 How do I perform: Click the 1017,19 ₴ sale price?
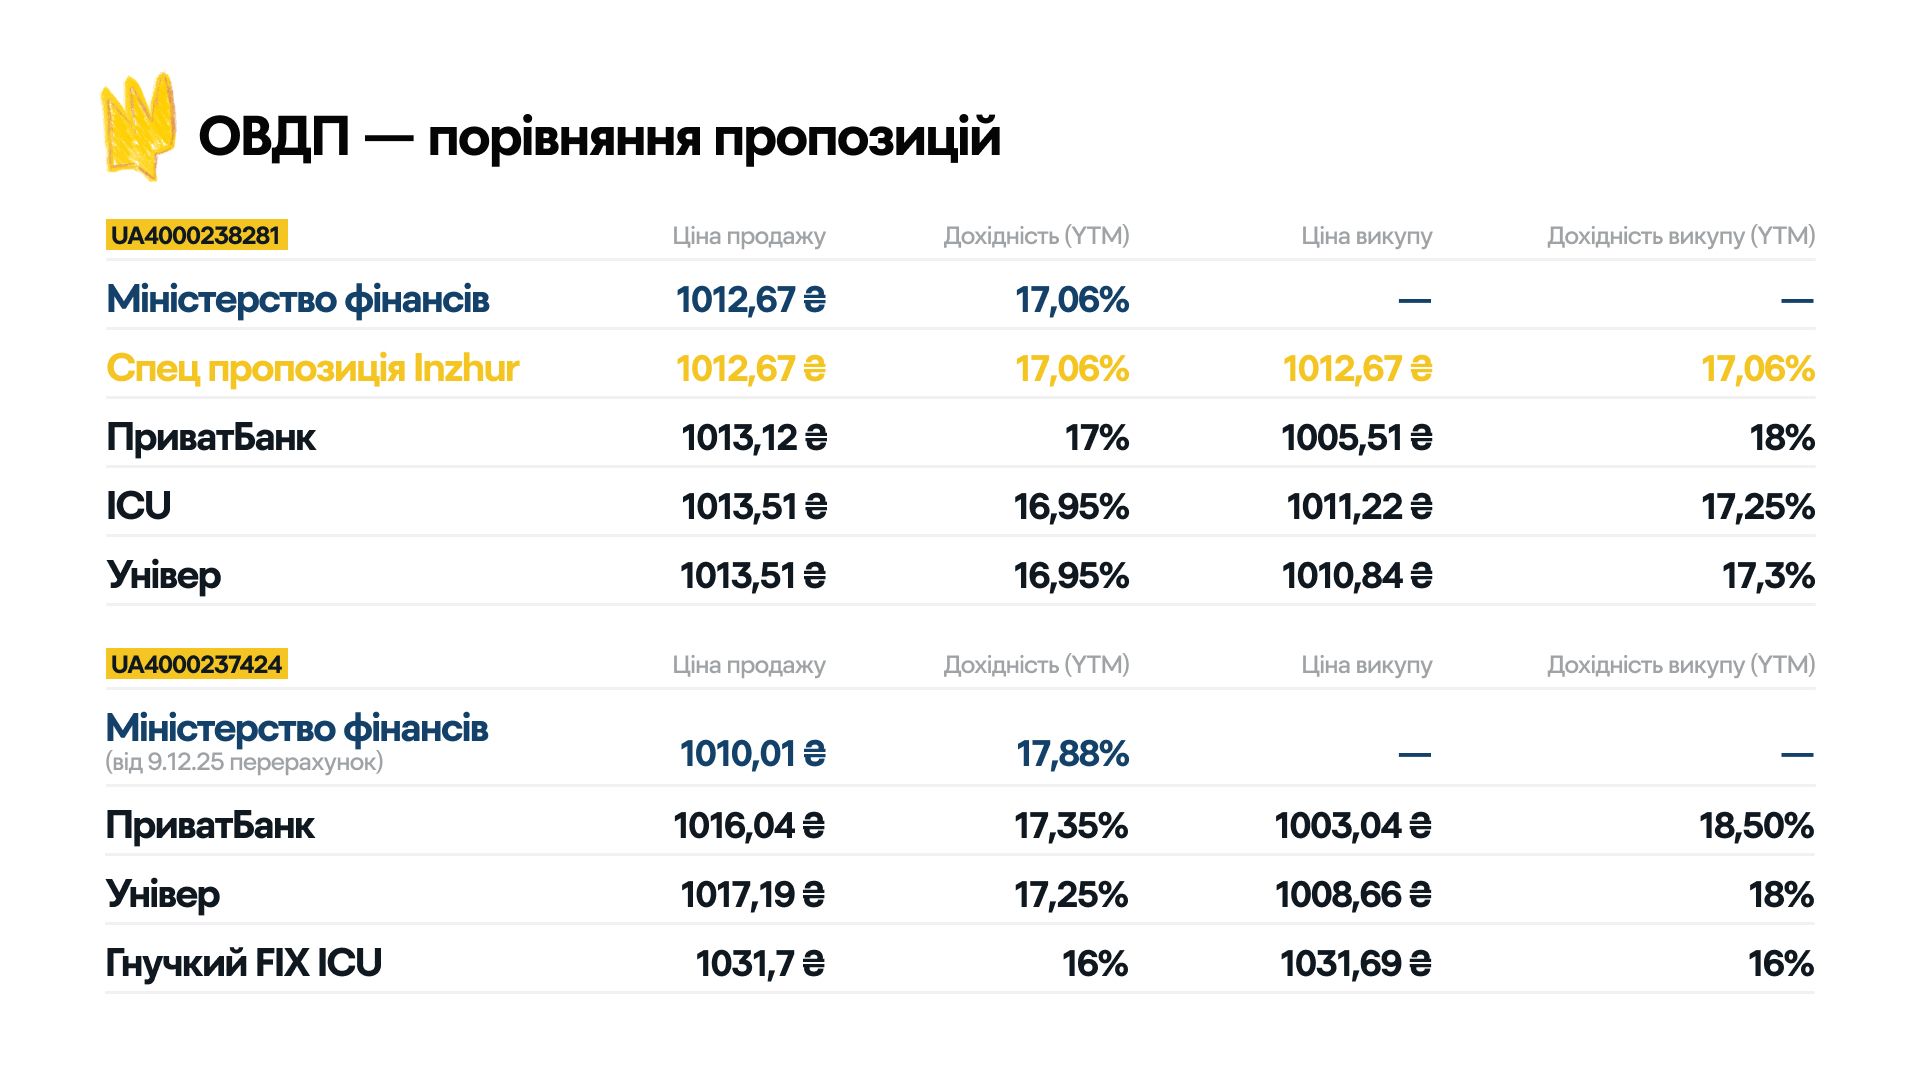pos(752,895)
